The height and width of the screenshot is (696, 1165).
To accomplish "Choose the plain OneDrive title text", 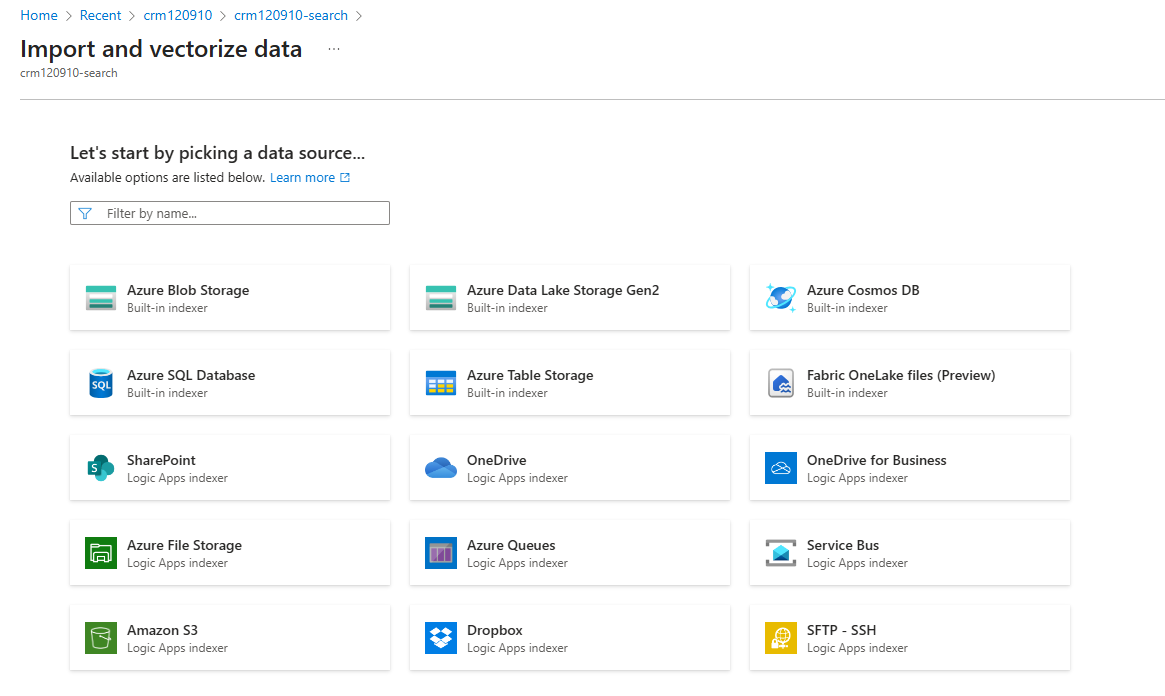I will point(496,461).
